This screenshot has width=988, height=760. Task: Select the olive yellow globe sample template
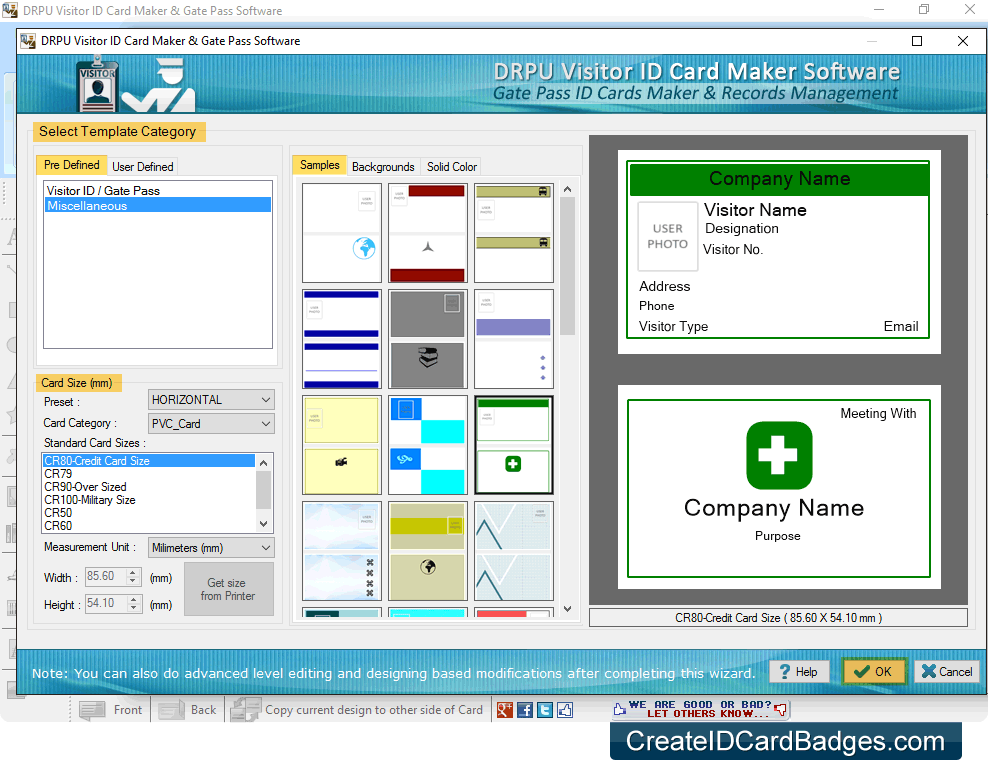coord(428,551)
